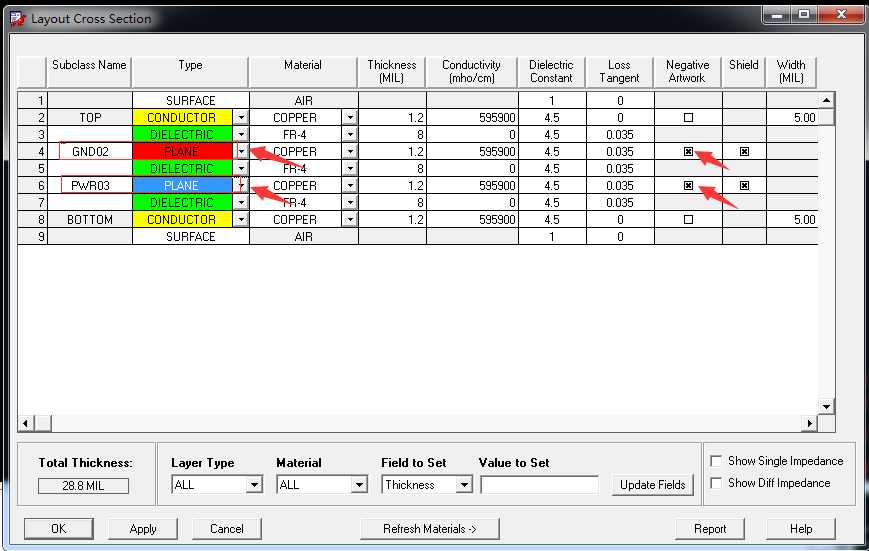The width and height of the screenshot is (869, 551).
Task: Click the Refresh Materials button
Action: click(x=430, y=529)
